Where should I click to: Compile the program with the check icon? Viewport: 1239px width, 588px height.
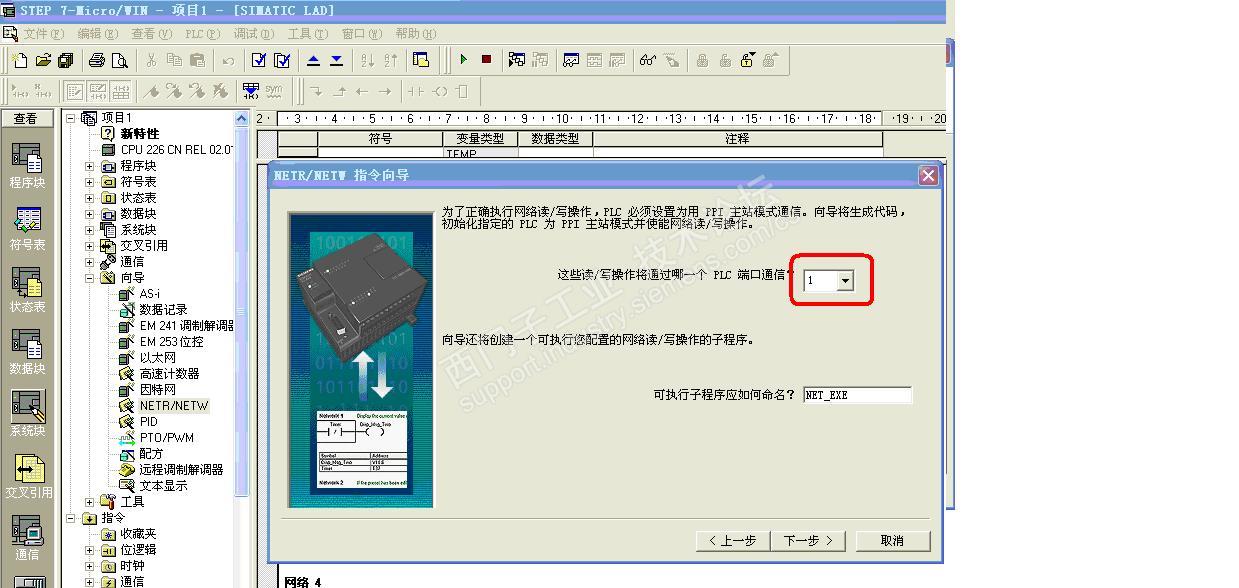[x=259, y=60]
